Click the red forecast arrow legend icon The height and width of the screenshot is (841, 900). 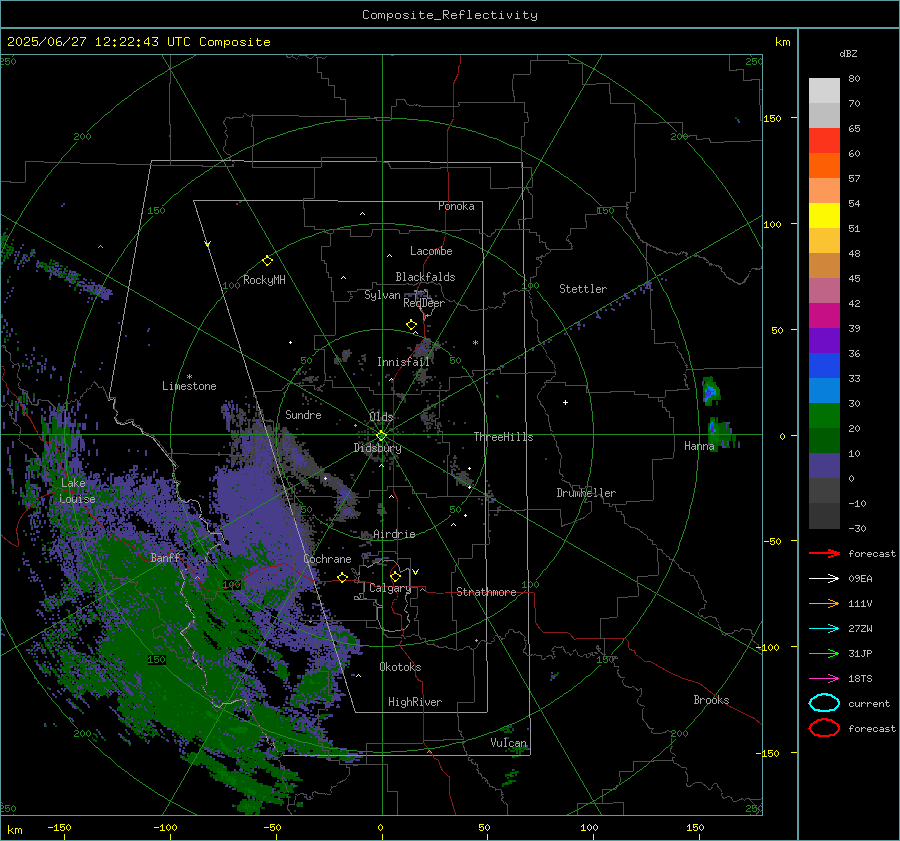824,553
